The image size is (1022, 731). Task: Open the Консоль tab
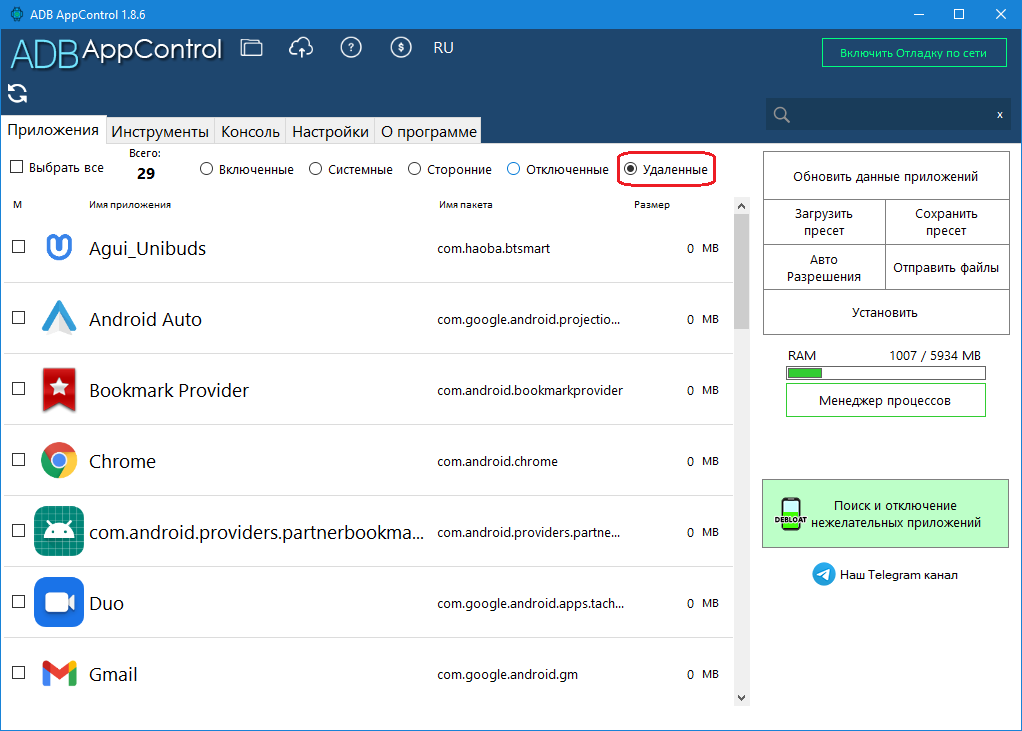(250, 131)
